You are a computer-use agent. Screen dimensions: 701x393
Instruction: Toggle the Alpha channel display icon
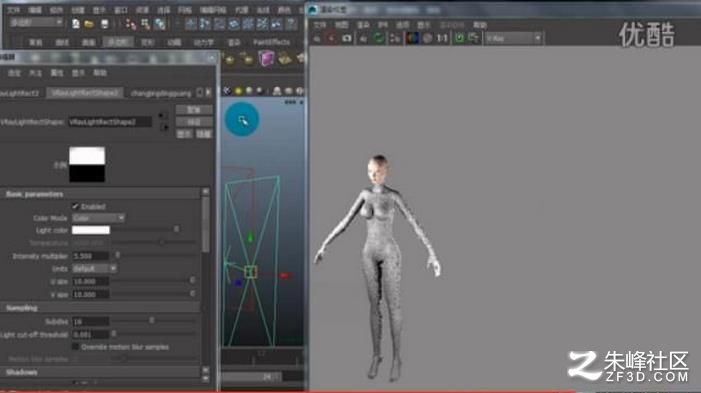(427, 38)
